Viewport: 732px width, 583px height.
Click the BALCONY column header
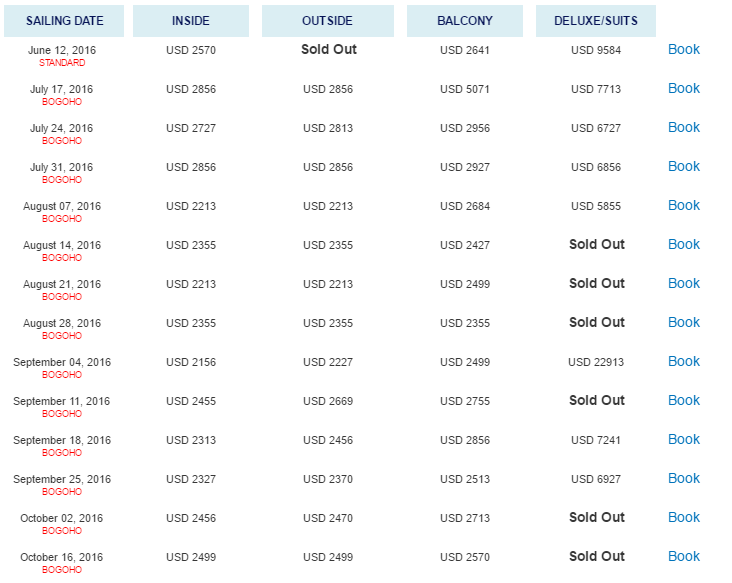(x=465, y=21)
